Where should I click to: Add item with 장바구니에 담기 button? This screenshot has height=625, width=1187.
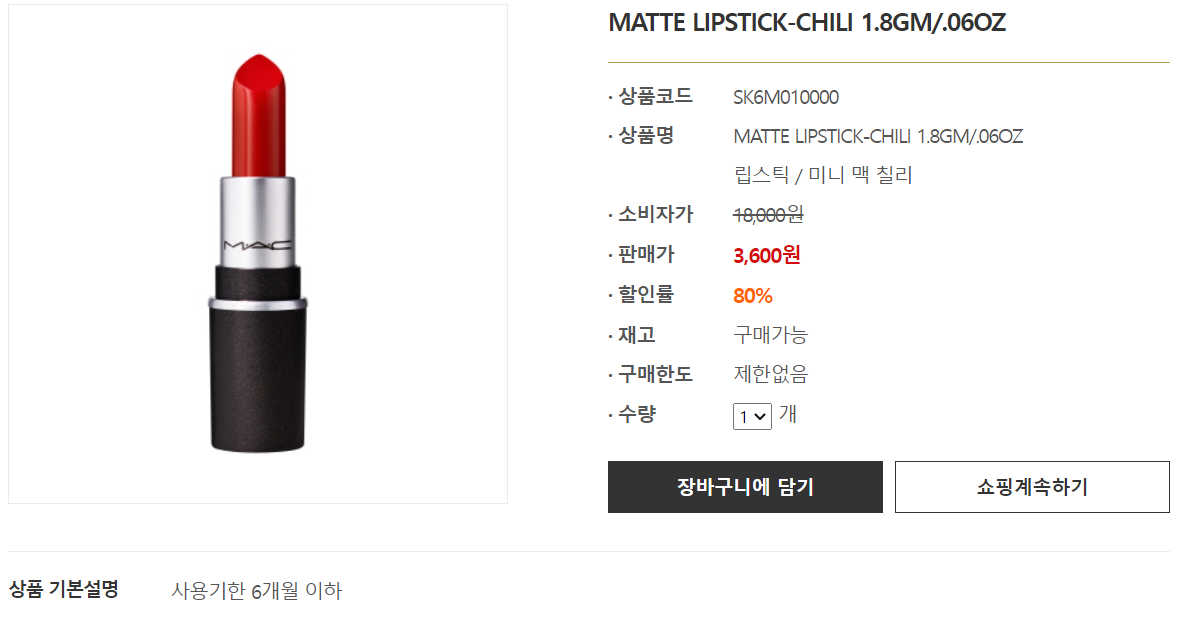745,487
